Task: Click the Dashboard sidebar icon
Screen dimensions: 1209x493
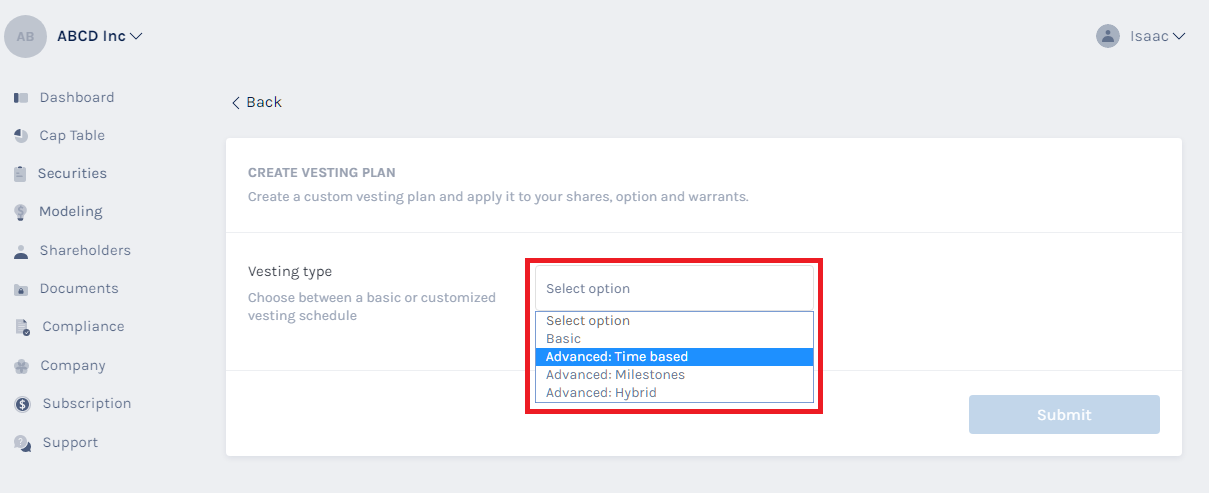Action: point(20,98)
